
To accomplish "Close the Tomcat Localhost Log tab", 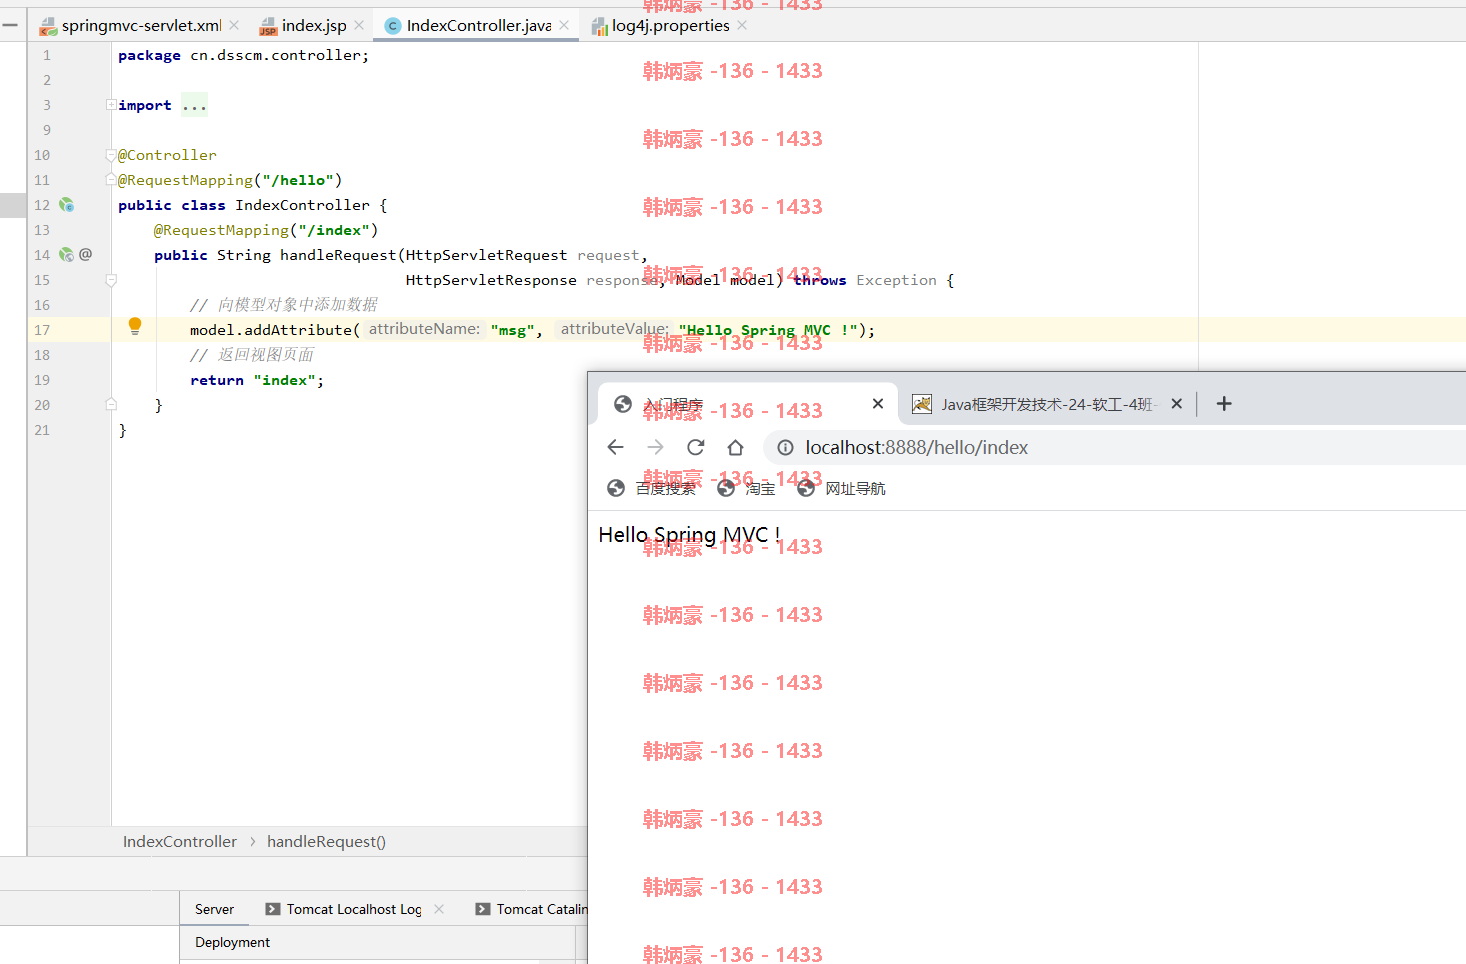I will [439, 909].
